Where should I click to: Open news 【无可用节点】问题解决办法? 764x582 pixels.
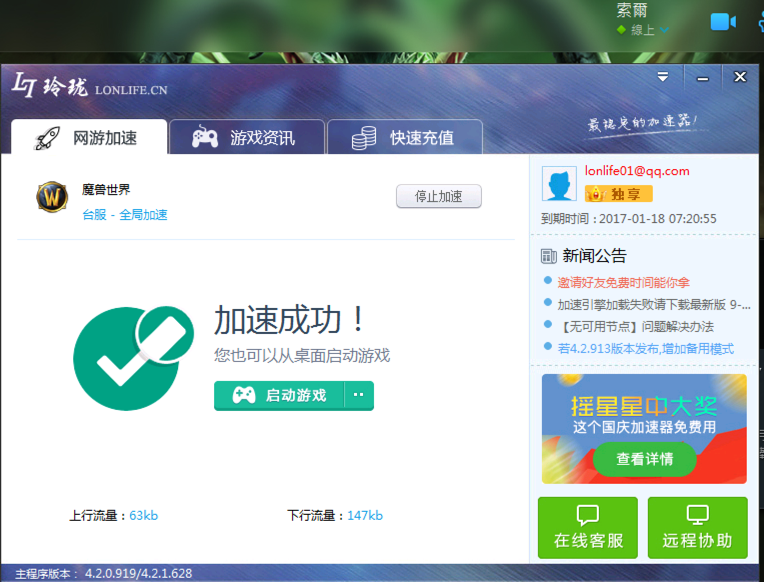coord(636,327)
